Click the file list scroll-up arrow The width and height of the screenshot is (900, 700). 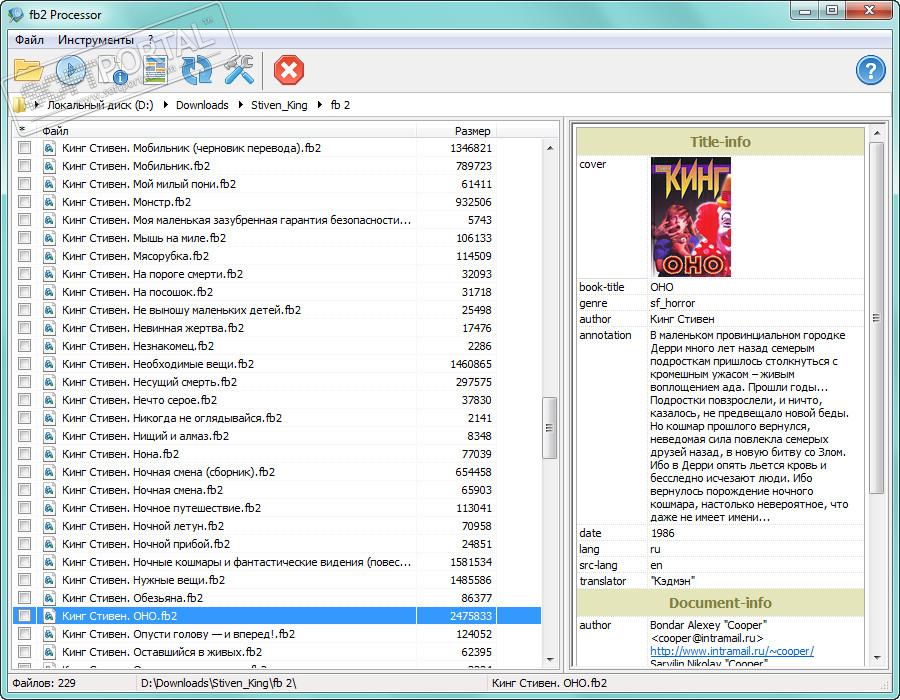(550, 148)
